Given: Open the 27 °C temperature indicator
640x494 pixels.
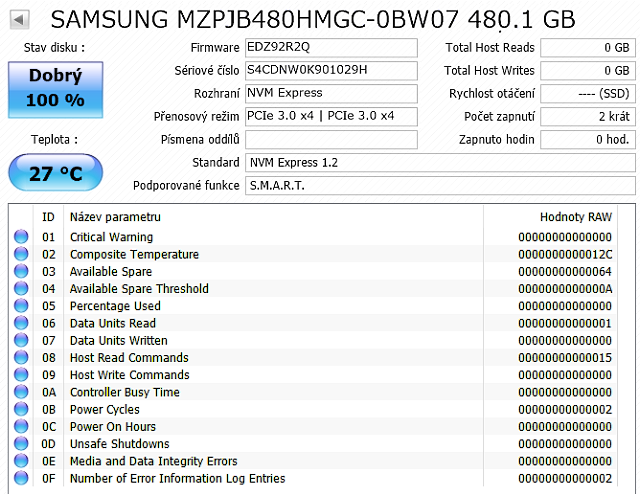Looking at the screenshot, I should tap(56, 173).
